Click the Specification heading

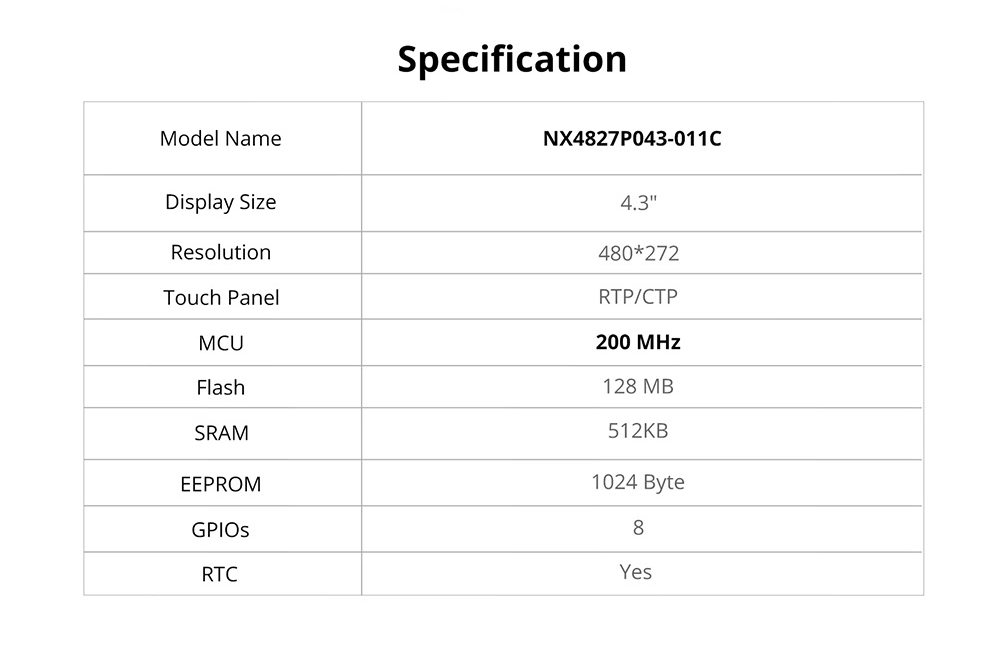click(x=512, y=59)
